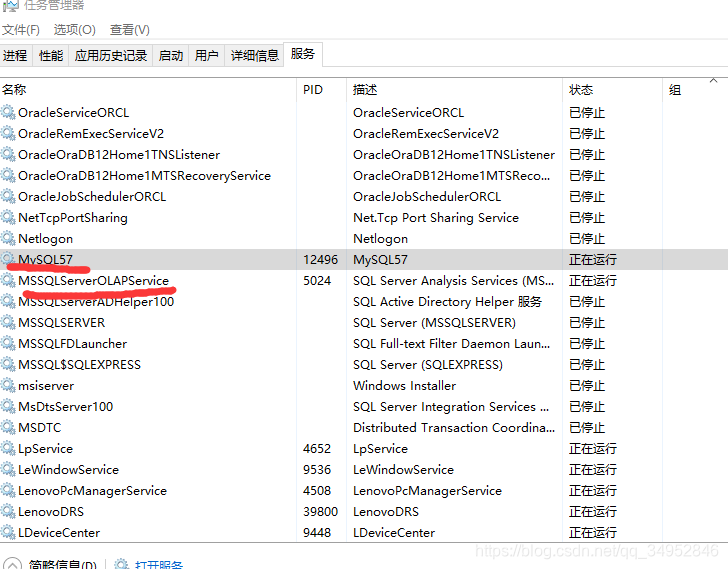Select the MySQL57 service name
Image resolution: width=728 pixels, height=569 pixels.
pyautogui.click(x=46, y=259)
